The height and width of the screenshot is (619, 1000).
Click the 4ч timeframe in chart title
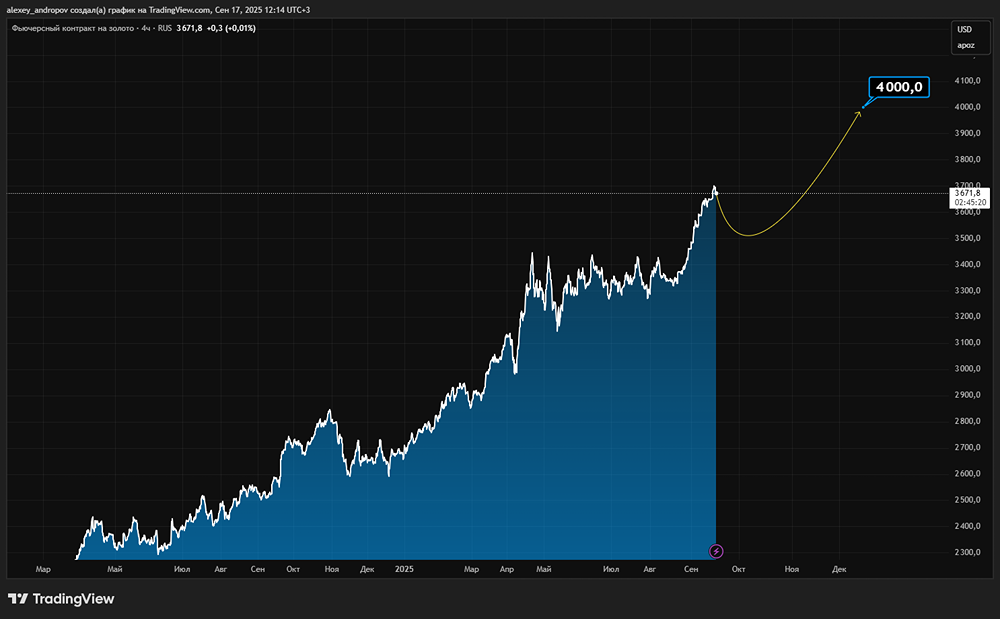(146, 28)
